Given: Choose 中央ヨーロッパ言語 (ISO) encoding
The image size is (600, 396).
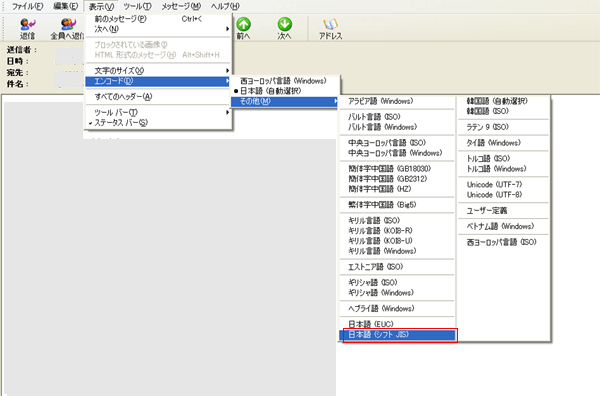Looking at the screenshot, I should pyautogui.click(x=397, y=143).
